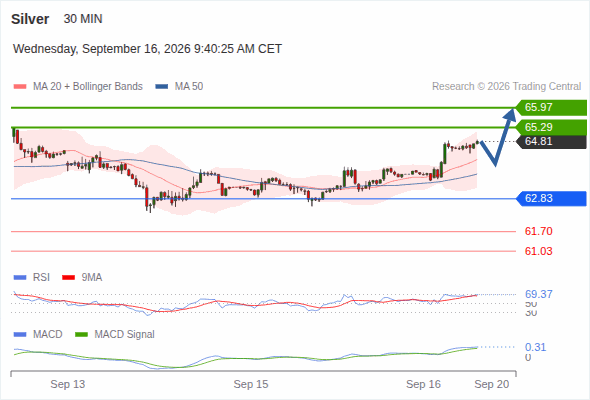Click the 62.83 pivot price tag
590x400 pixels.
point(551,198)
